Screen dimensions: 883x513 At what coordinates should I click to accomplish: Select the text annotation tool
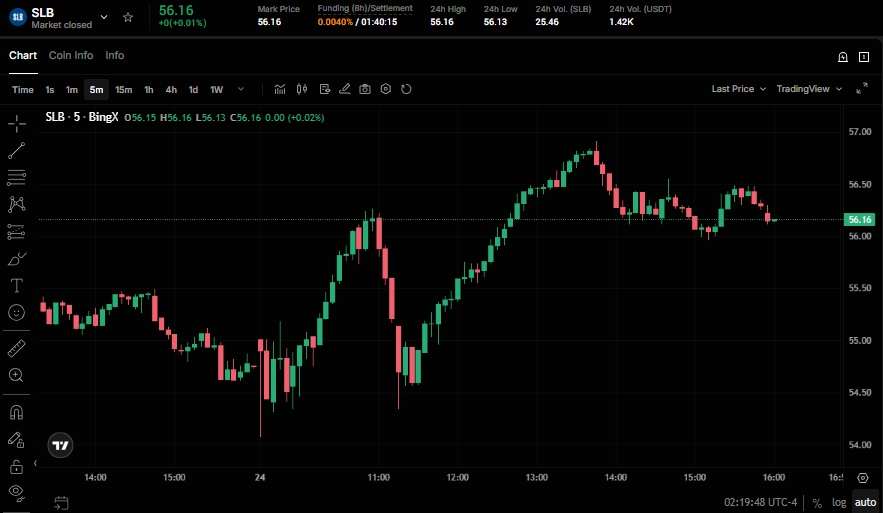pos(16,286)
